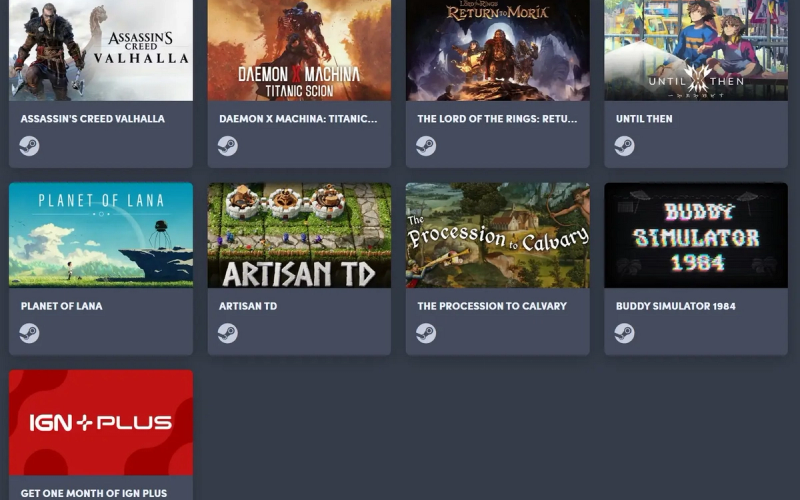Select THE PROCESSION TO CALVARY title text
Viewport: 800px width, 500px height.
coord(492,306)
